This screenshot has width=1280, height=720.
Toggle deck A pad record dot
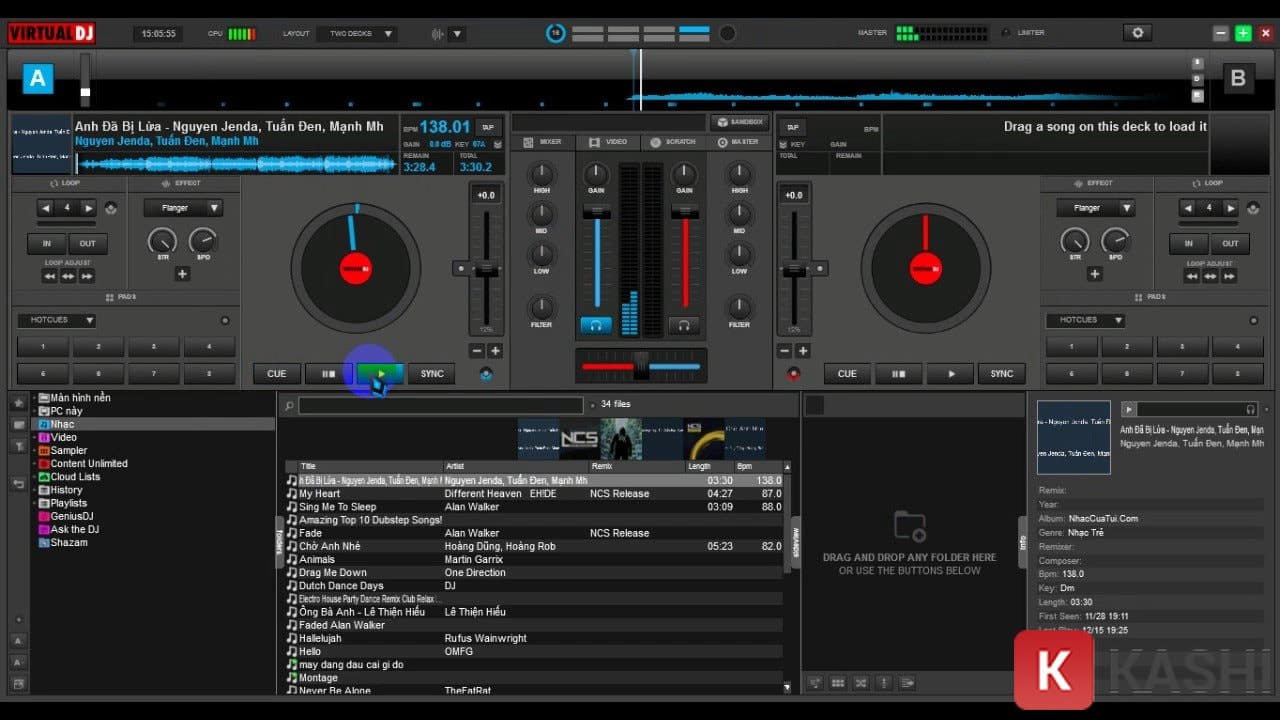[225, 321]
